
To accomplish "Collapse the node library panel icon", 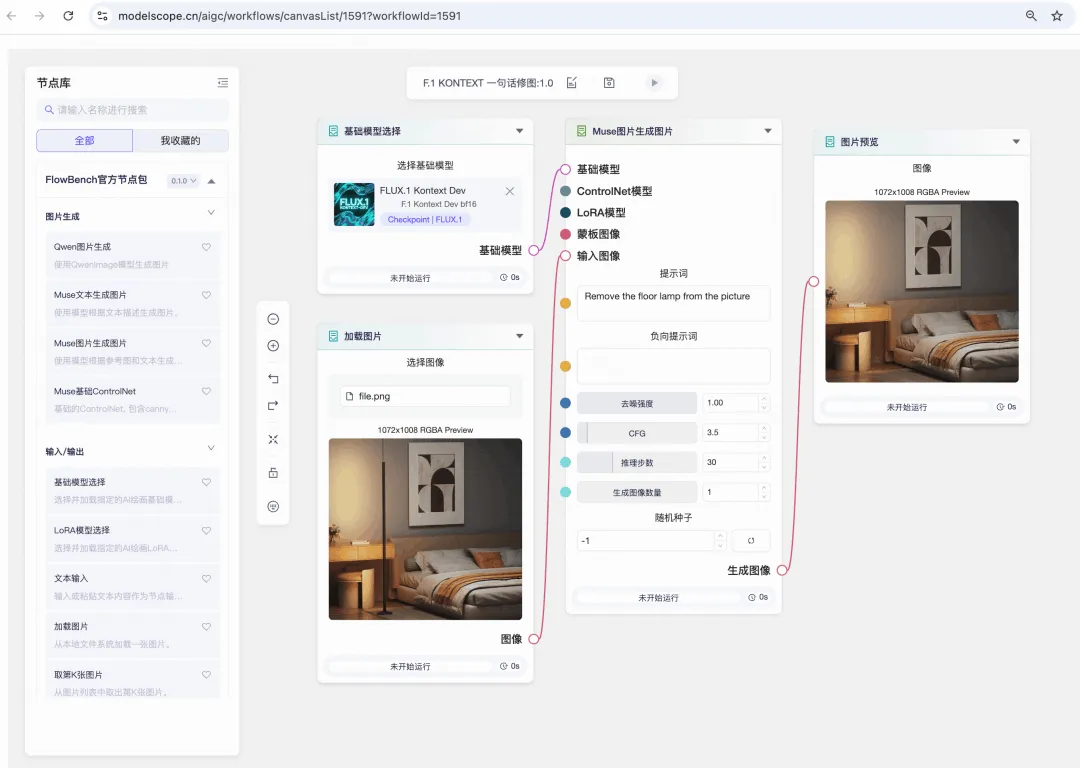I will click(222, 83).
